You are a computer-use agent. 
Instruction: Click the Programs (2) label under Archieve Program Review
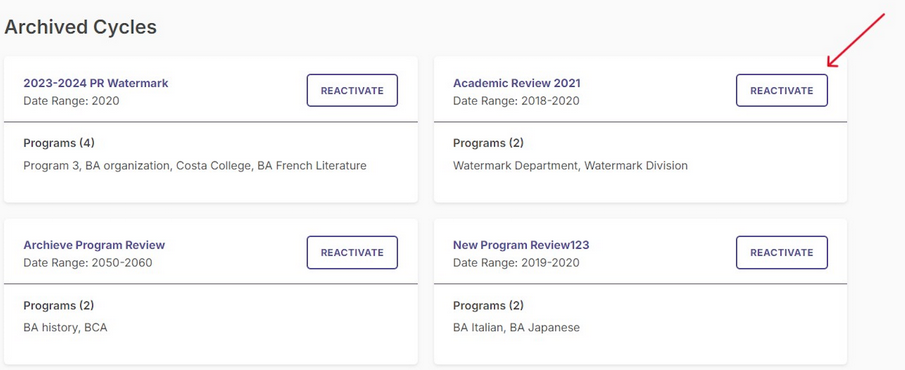pyautogui.click(x=59, y=305)
